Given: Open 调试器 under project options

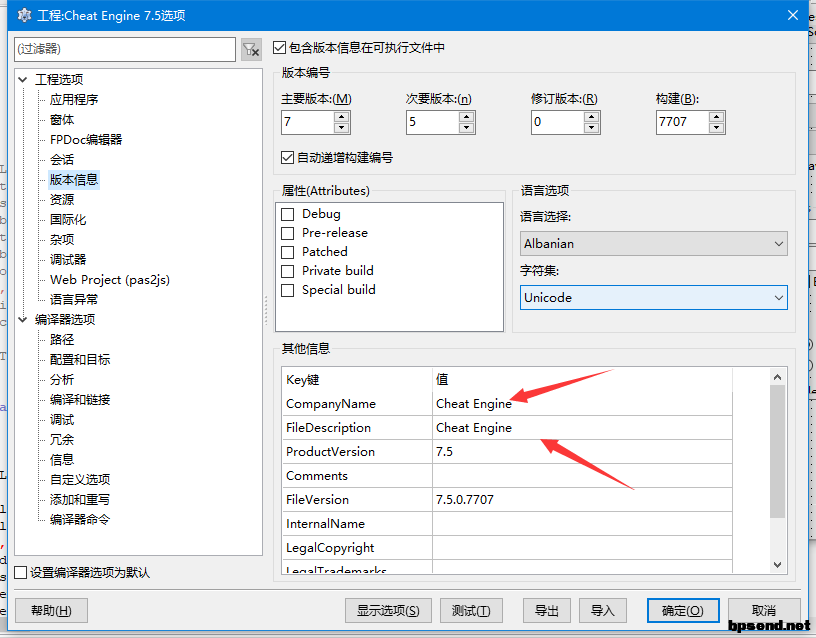Looking at the screenshot, I should (68, 260).
